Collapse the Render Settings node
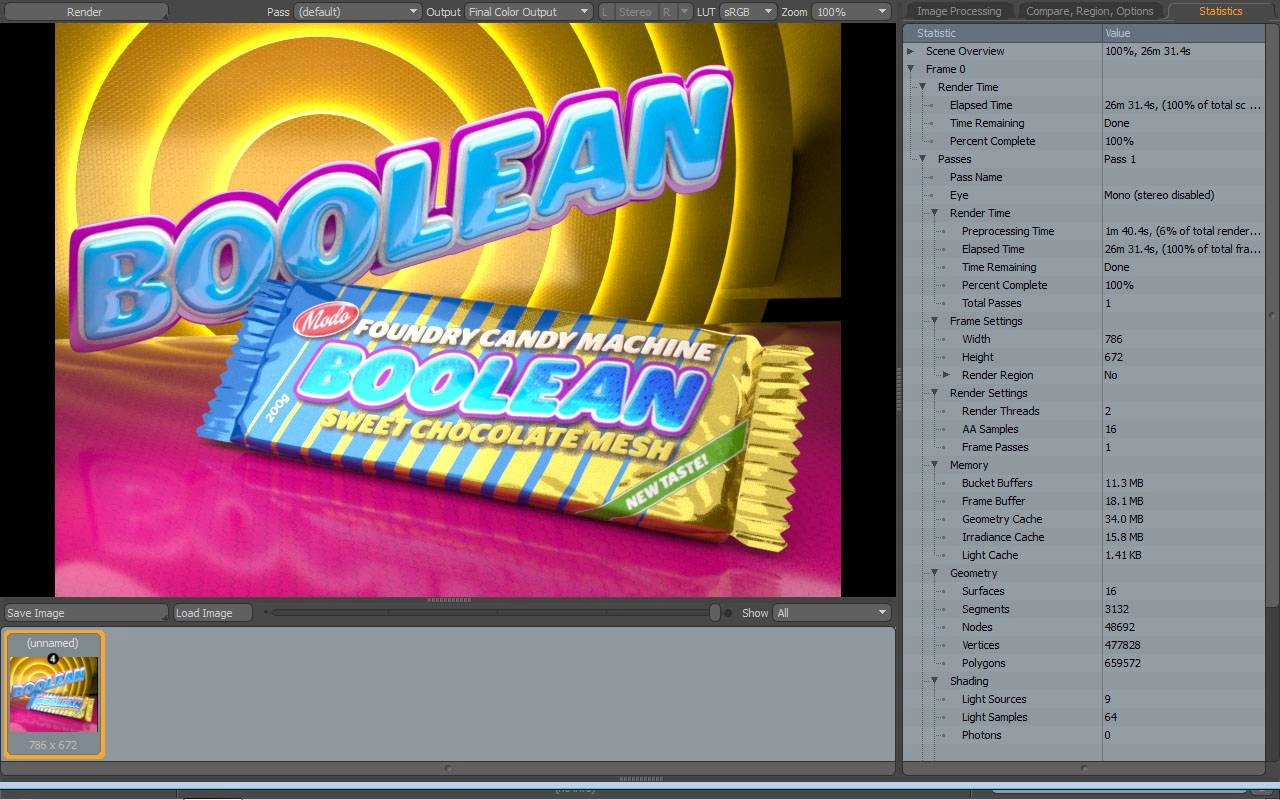The width and height of the screenshot is (1280, 800). pos(935,393)
